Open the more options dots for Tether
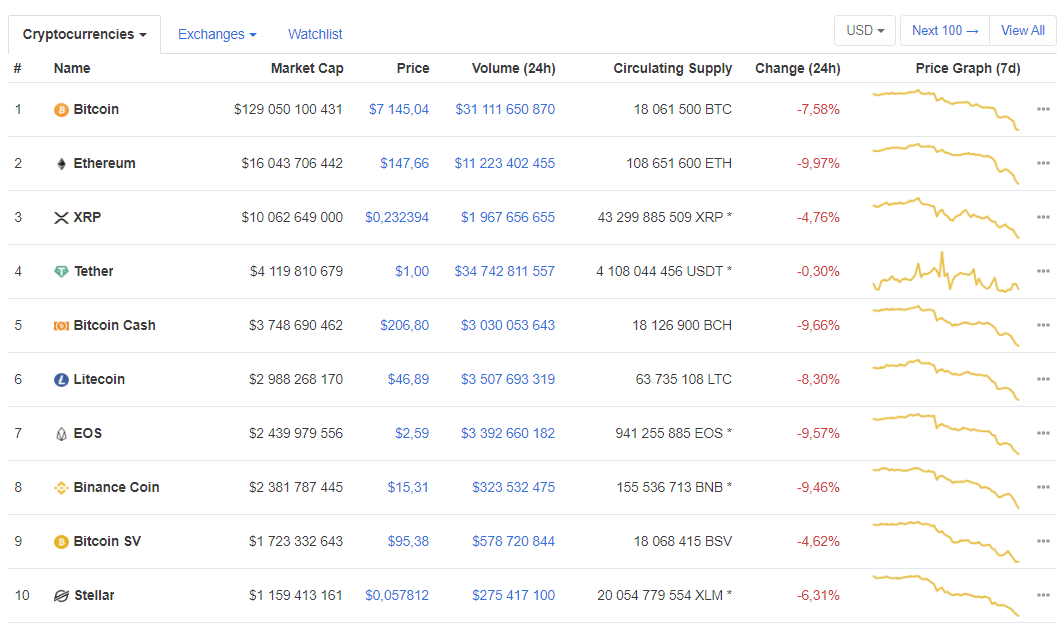The width and height of the screenshot is (1064, 625). tap(1043, 271)
